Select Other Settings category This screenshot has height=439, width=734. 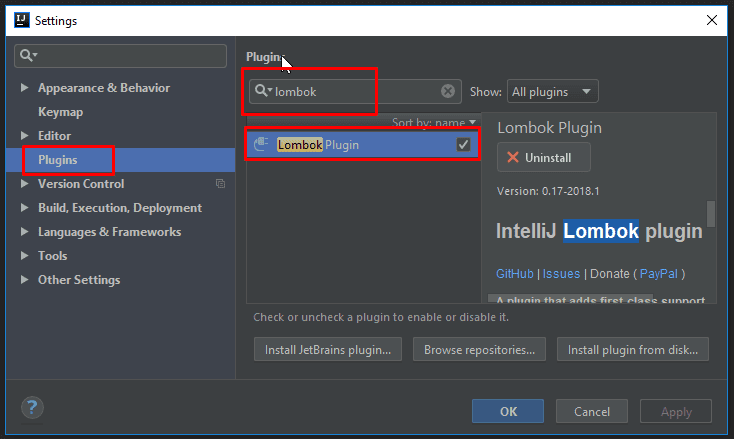tap(79, 279)
